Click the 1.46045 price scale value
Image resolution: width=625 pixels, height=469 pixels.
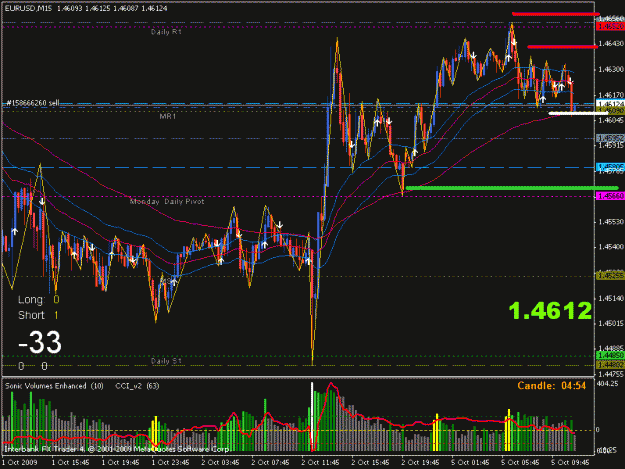[x=611, y=120]
